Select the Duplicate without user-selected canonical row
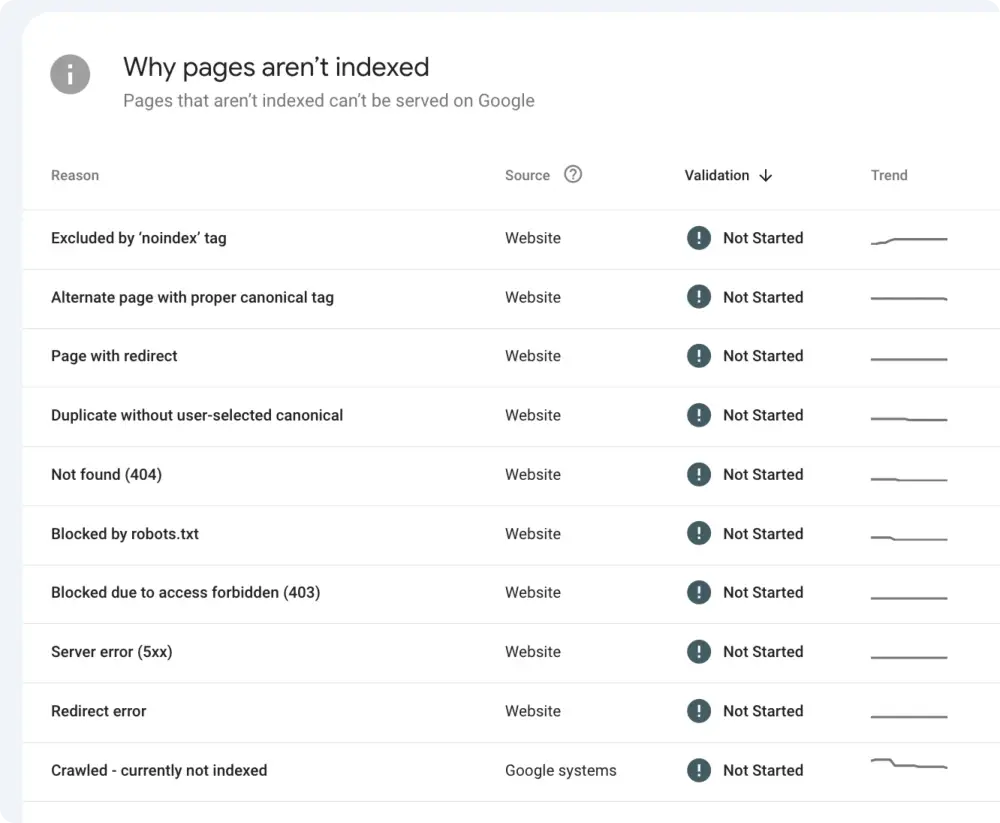The image size is (1000, 823). 197,415
